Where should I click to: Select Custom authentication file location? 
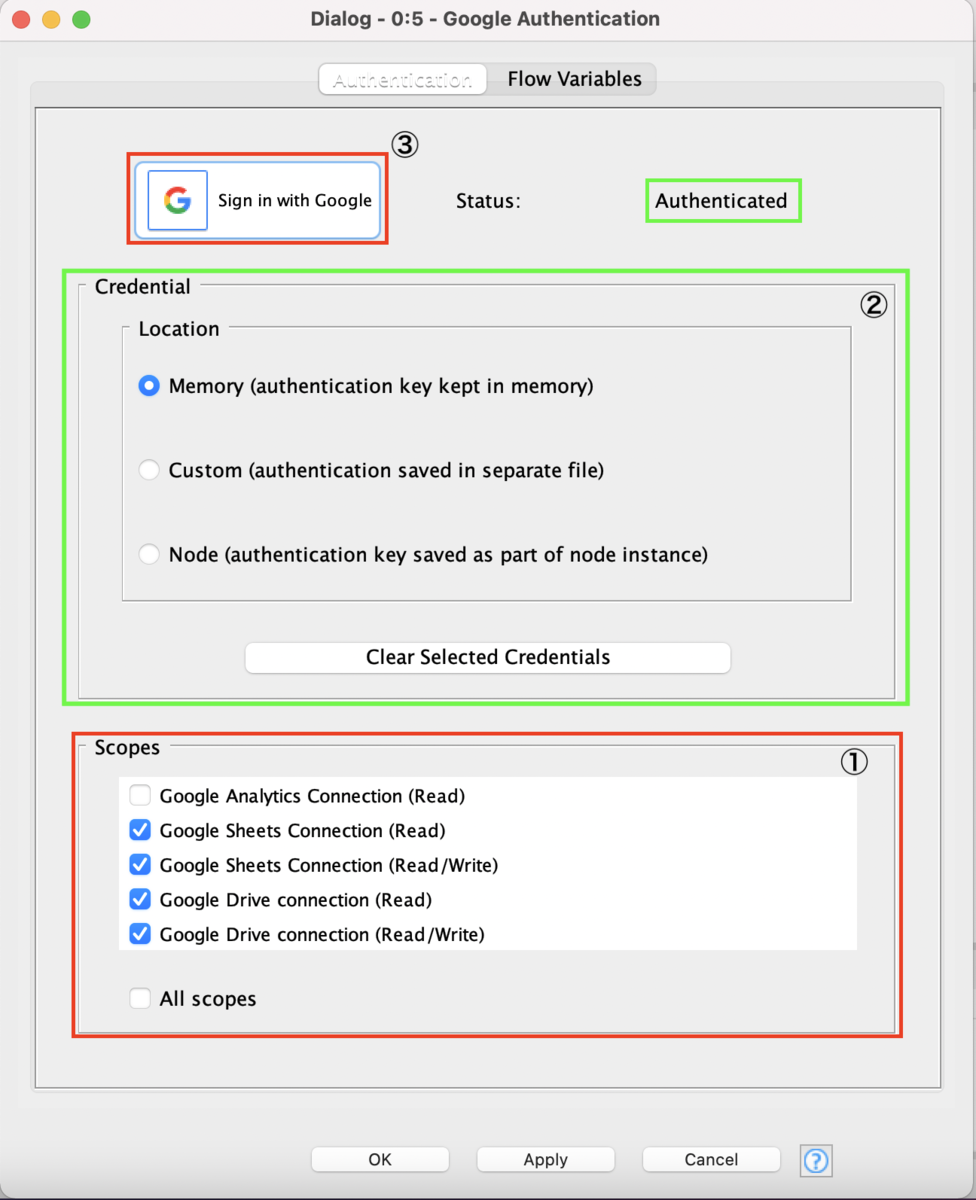tap(149, 470)
